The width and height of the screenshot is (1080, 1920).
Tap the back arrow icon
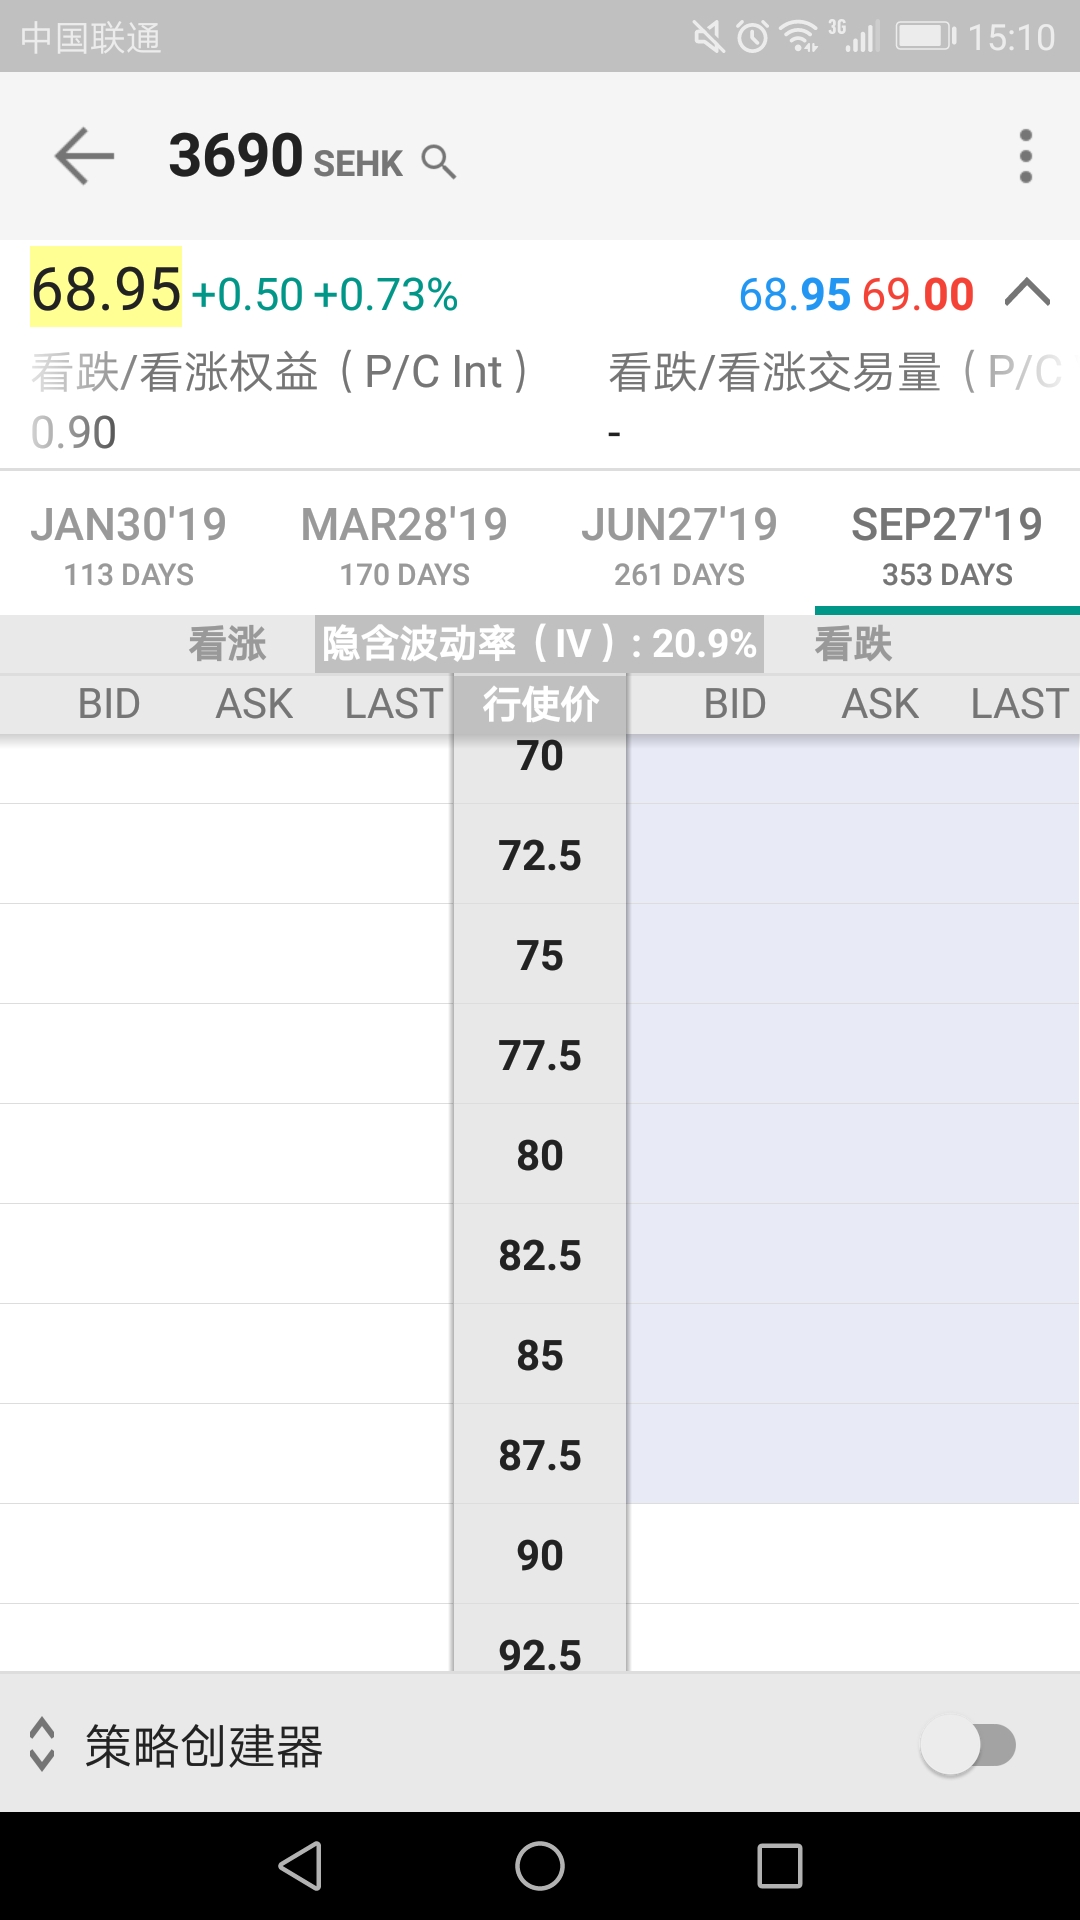coord(85,156)
